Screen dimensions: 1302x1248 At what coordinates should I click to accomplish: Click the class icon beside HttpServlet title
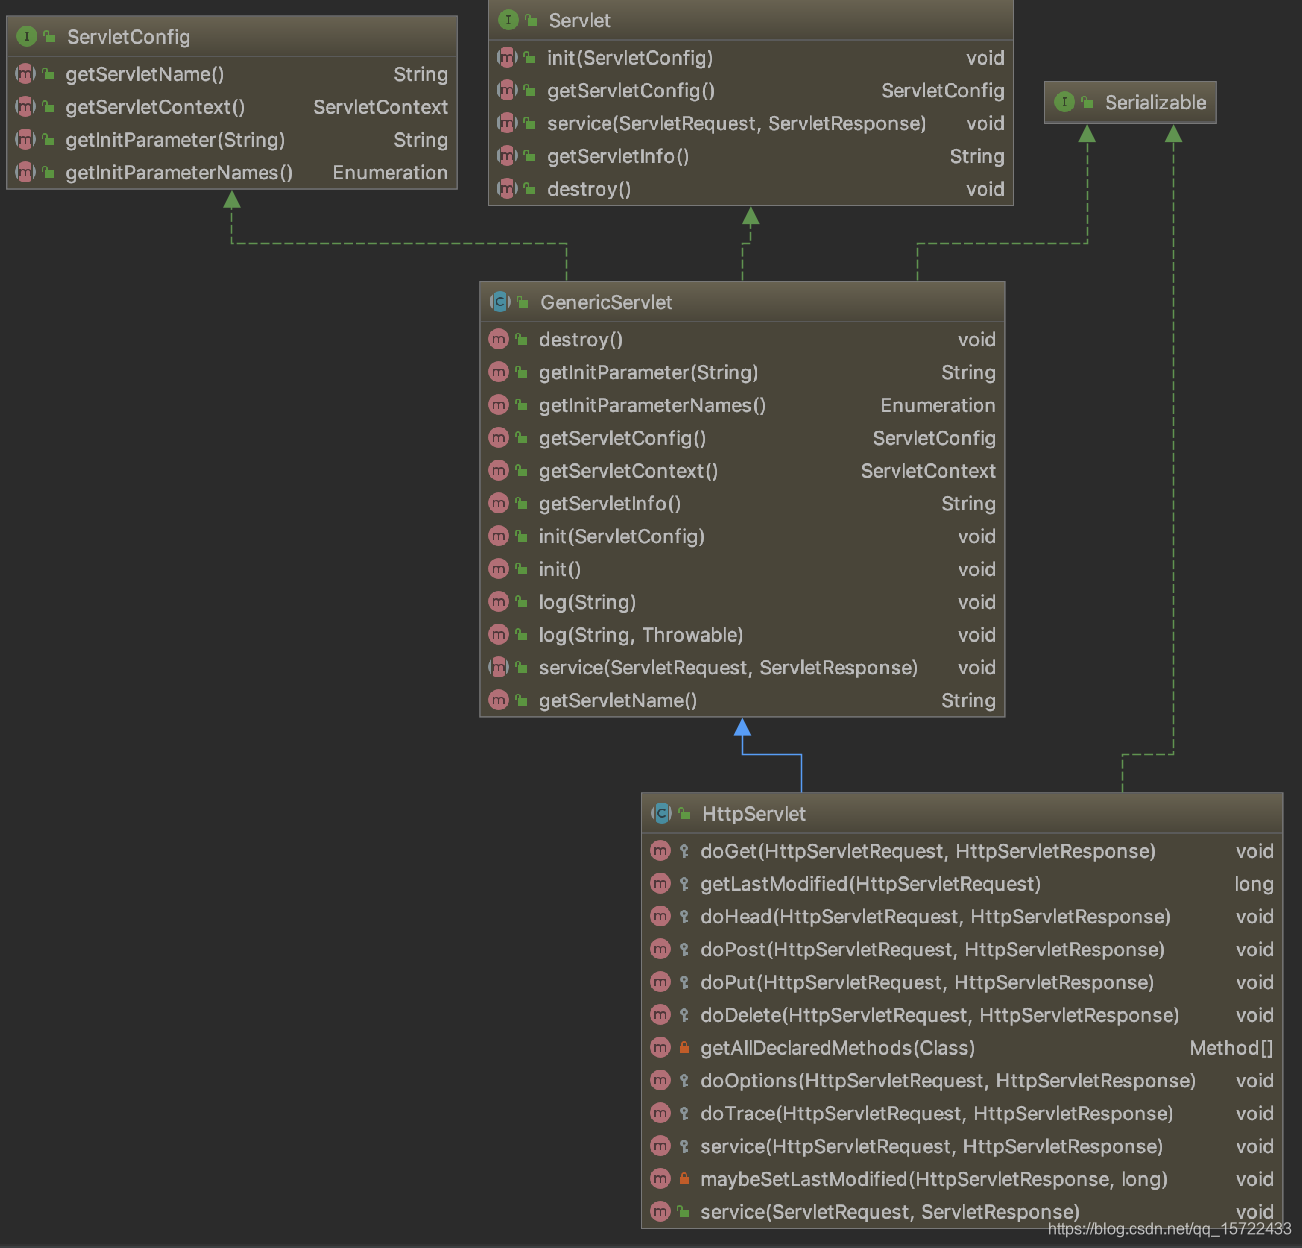pos(661,814)
